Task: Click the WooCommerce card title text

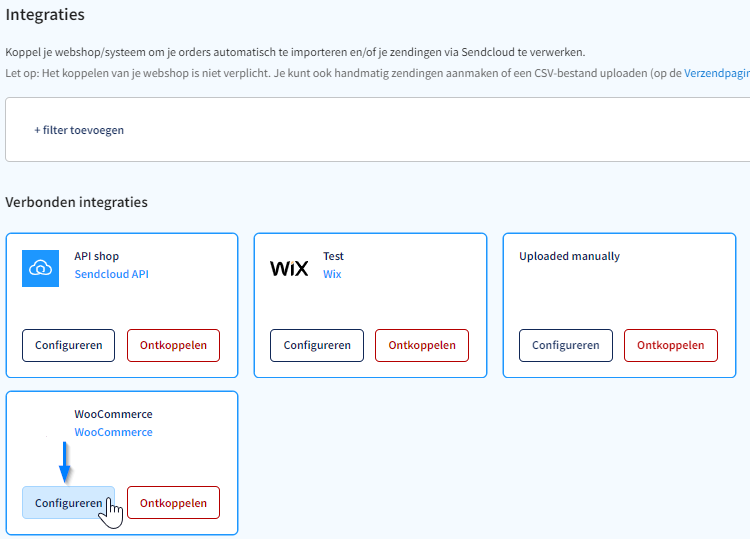Action: (x=113, y=414)
